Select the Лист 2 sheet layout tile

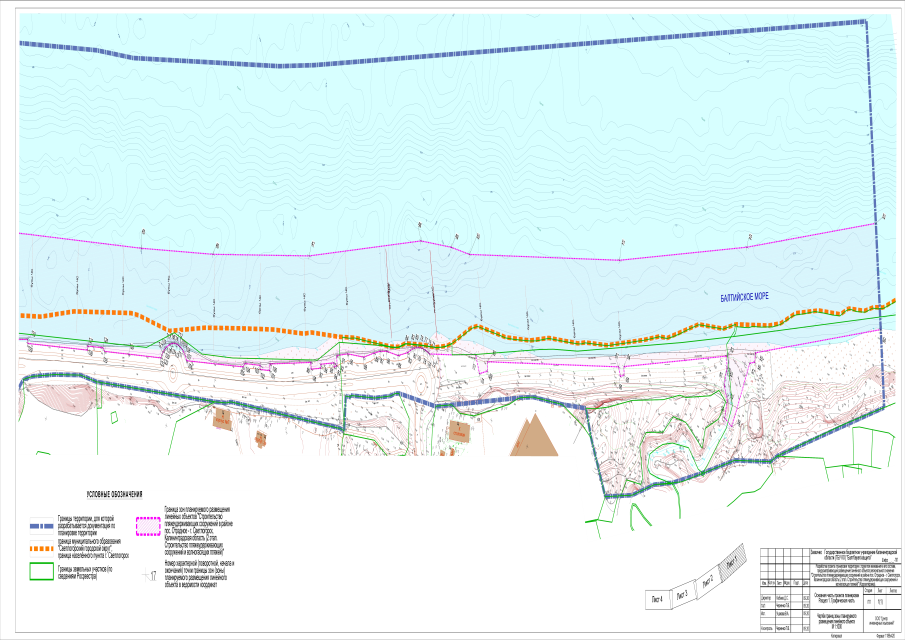point(708,580)
